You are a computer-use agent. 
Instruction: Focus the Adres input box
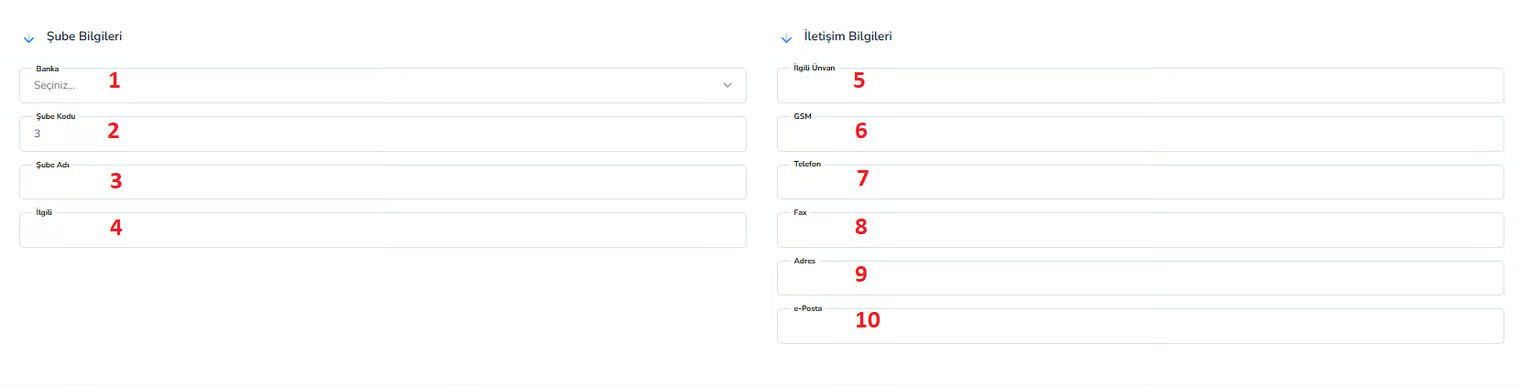tap(1140, 278)
